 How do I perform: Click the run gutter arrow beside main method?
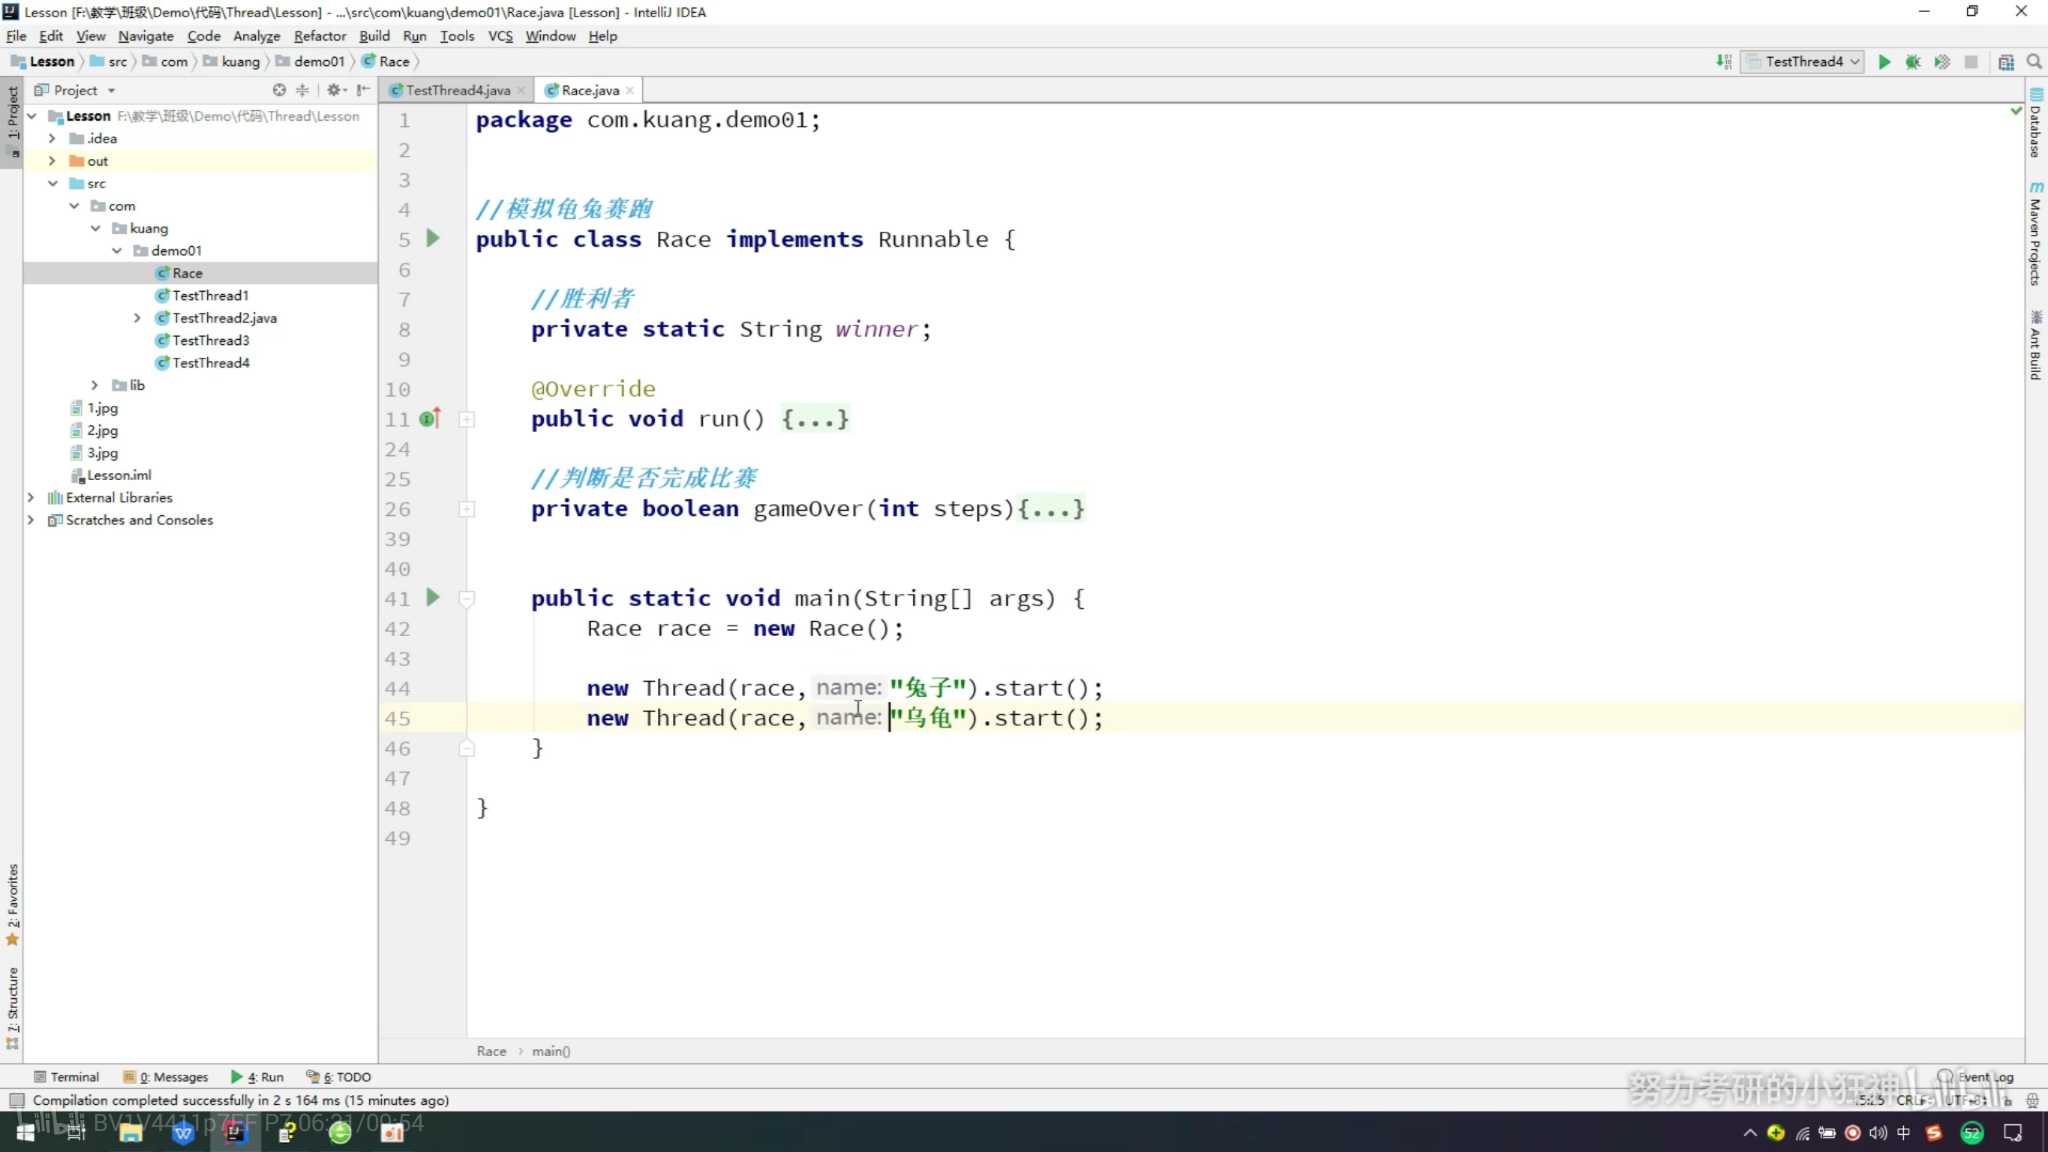[433, 597]
